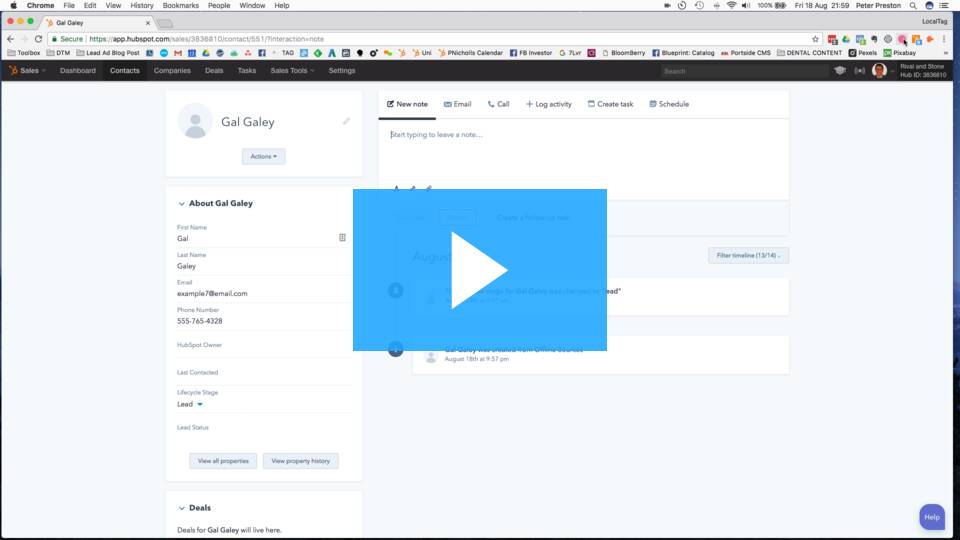960x540 pixels.
Task: Play the video overlay
Action: pyautogui.click(x=479, y=270)
